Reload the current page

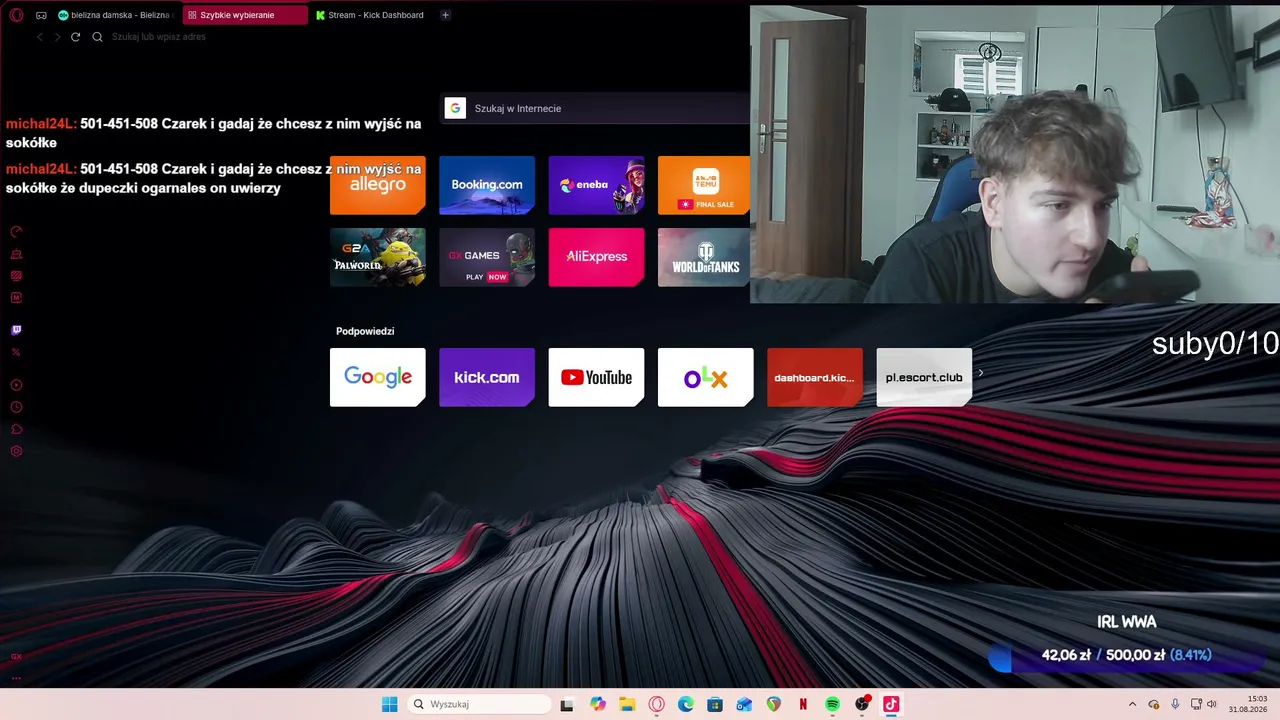[75, 37]
